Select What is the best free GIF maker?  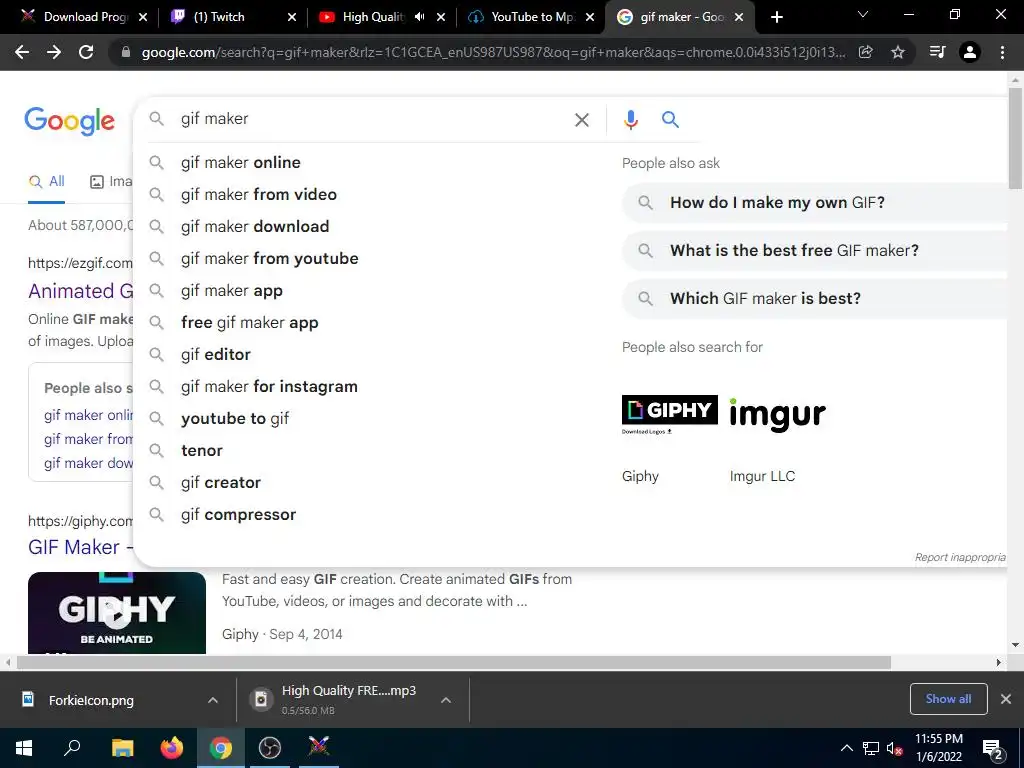pyautogui.click(x=814, y=250)
